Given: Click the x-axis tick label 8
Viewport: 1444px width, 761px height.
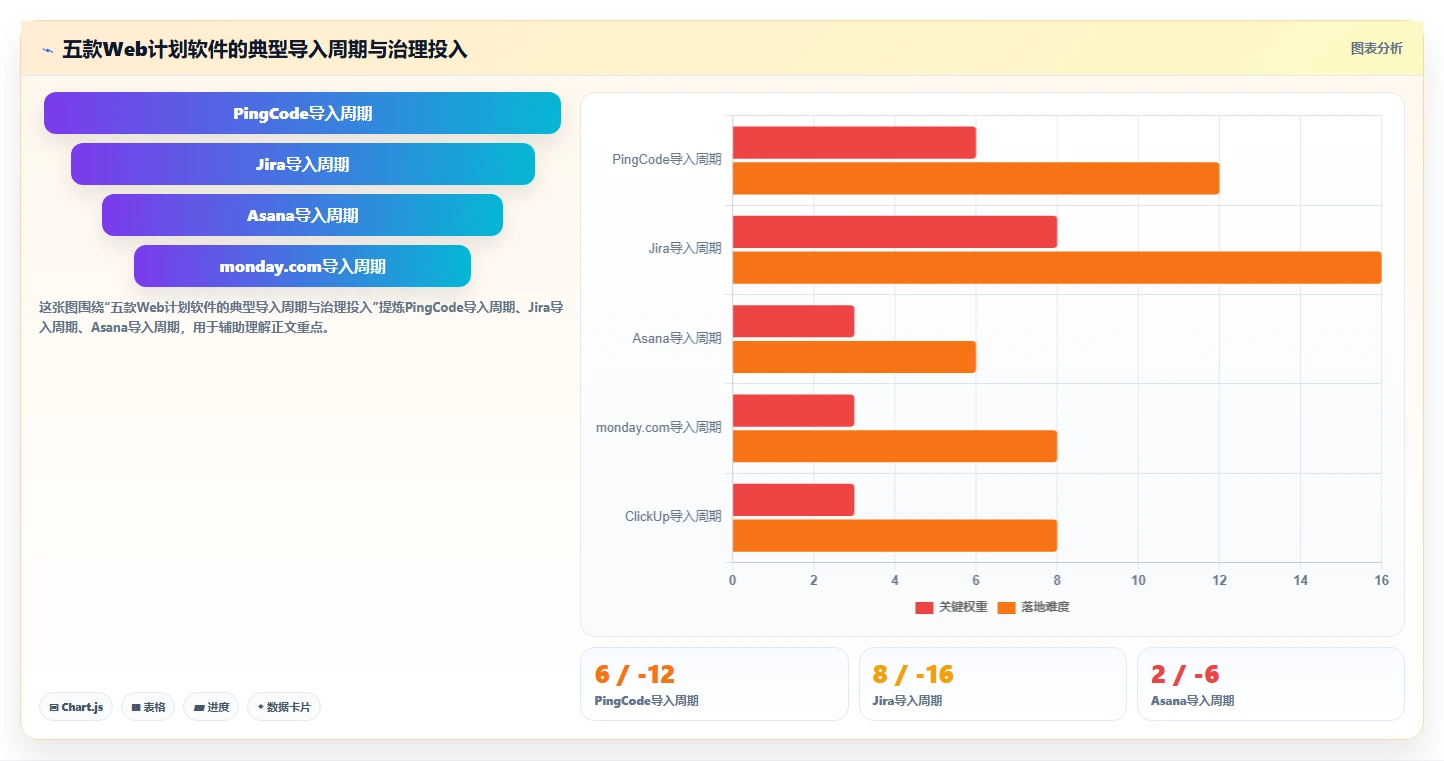Looking at the screenshot, I should (x=1057, y=580).
